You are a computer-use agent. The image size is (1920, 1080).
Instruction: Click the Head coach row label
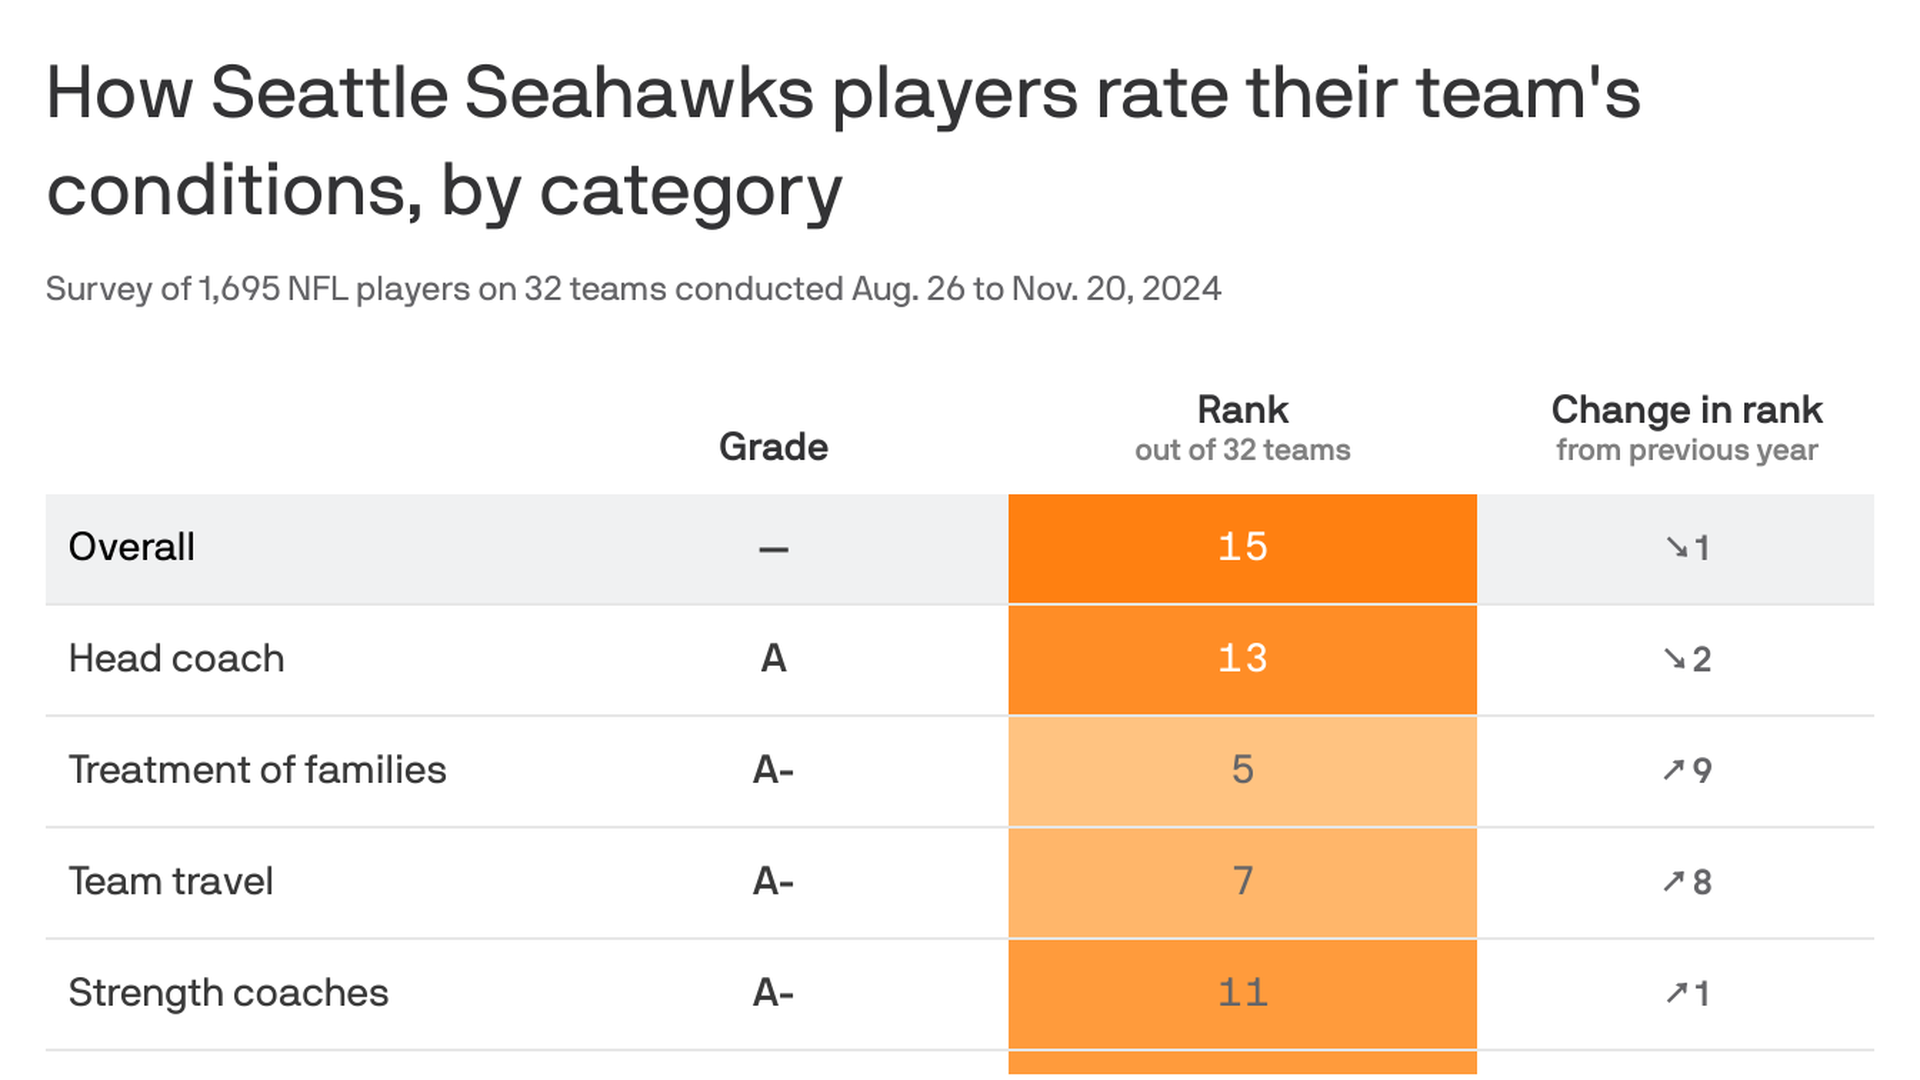pos(177,659)
